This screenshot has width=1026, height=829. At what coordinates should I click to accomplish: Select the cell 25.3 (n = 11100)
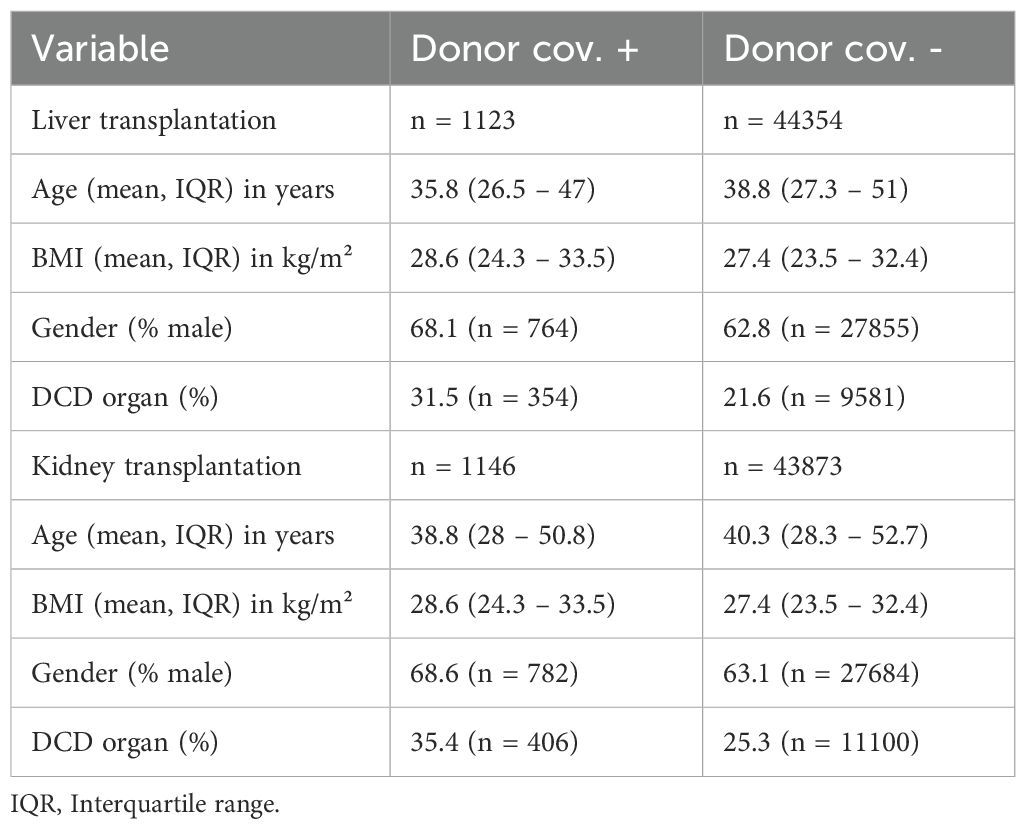coord(821,743)
